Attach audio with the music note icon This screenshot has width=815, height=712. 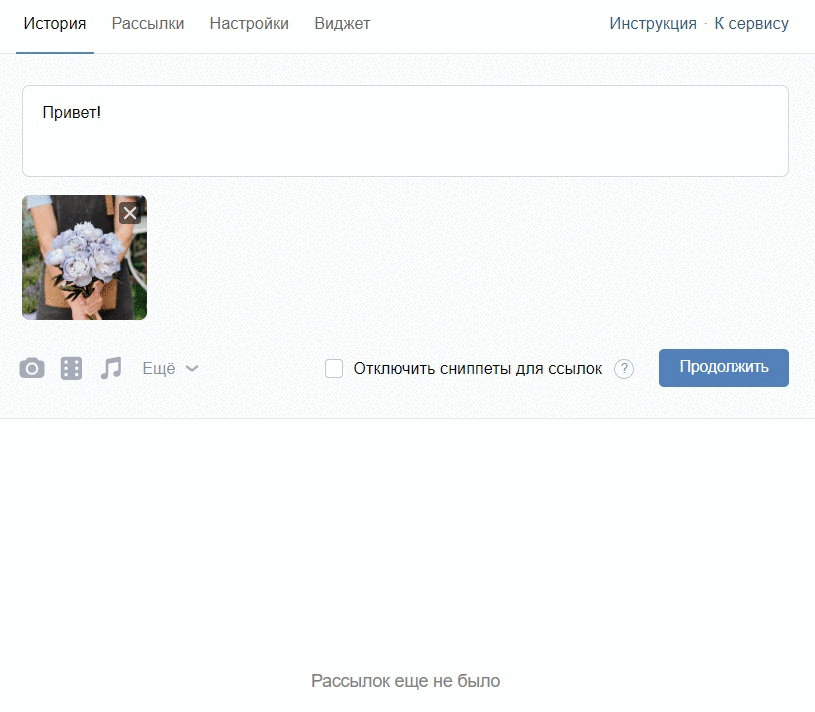point(111,368)
